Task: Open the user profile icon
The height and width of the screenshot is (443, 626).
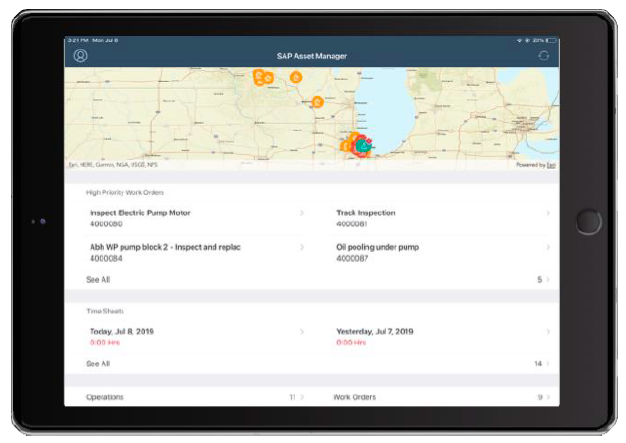Action: click(81, 55)
